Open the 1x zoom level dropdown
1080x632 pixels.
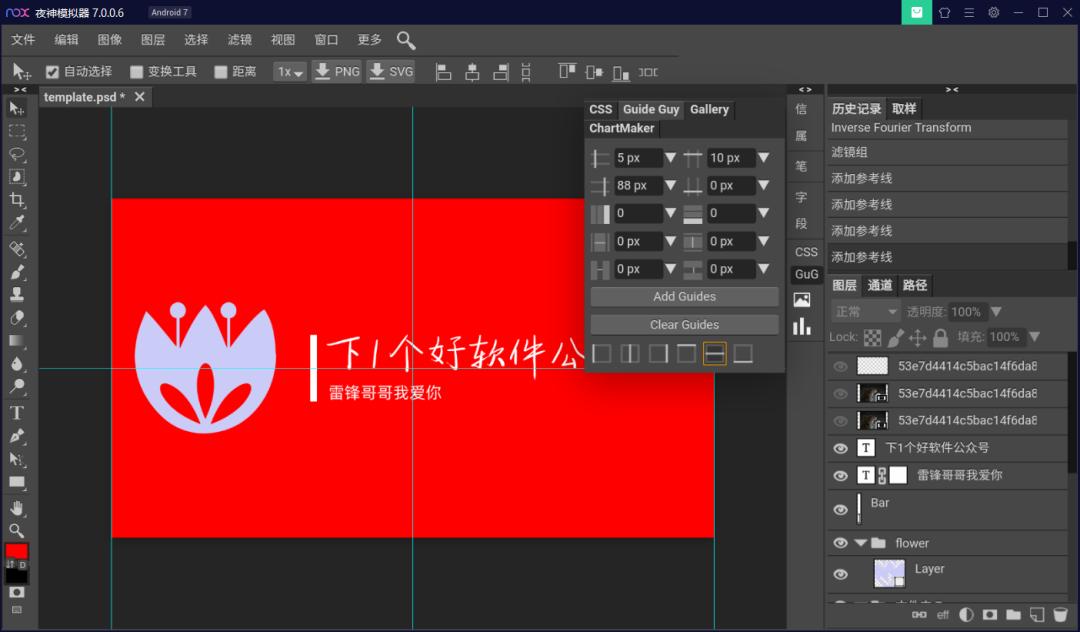point(289,71)
